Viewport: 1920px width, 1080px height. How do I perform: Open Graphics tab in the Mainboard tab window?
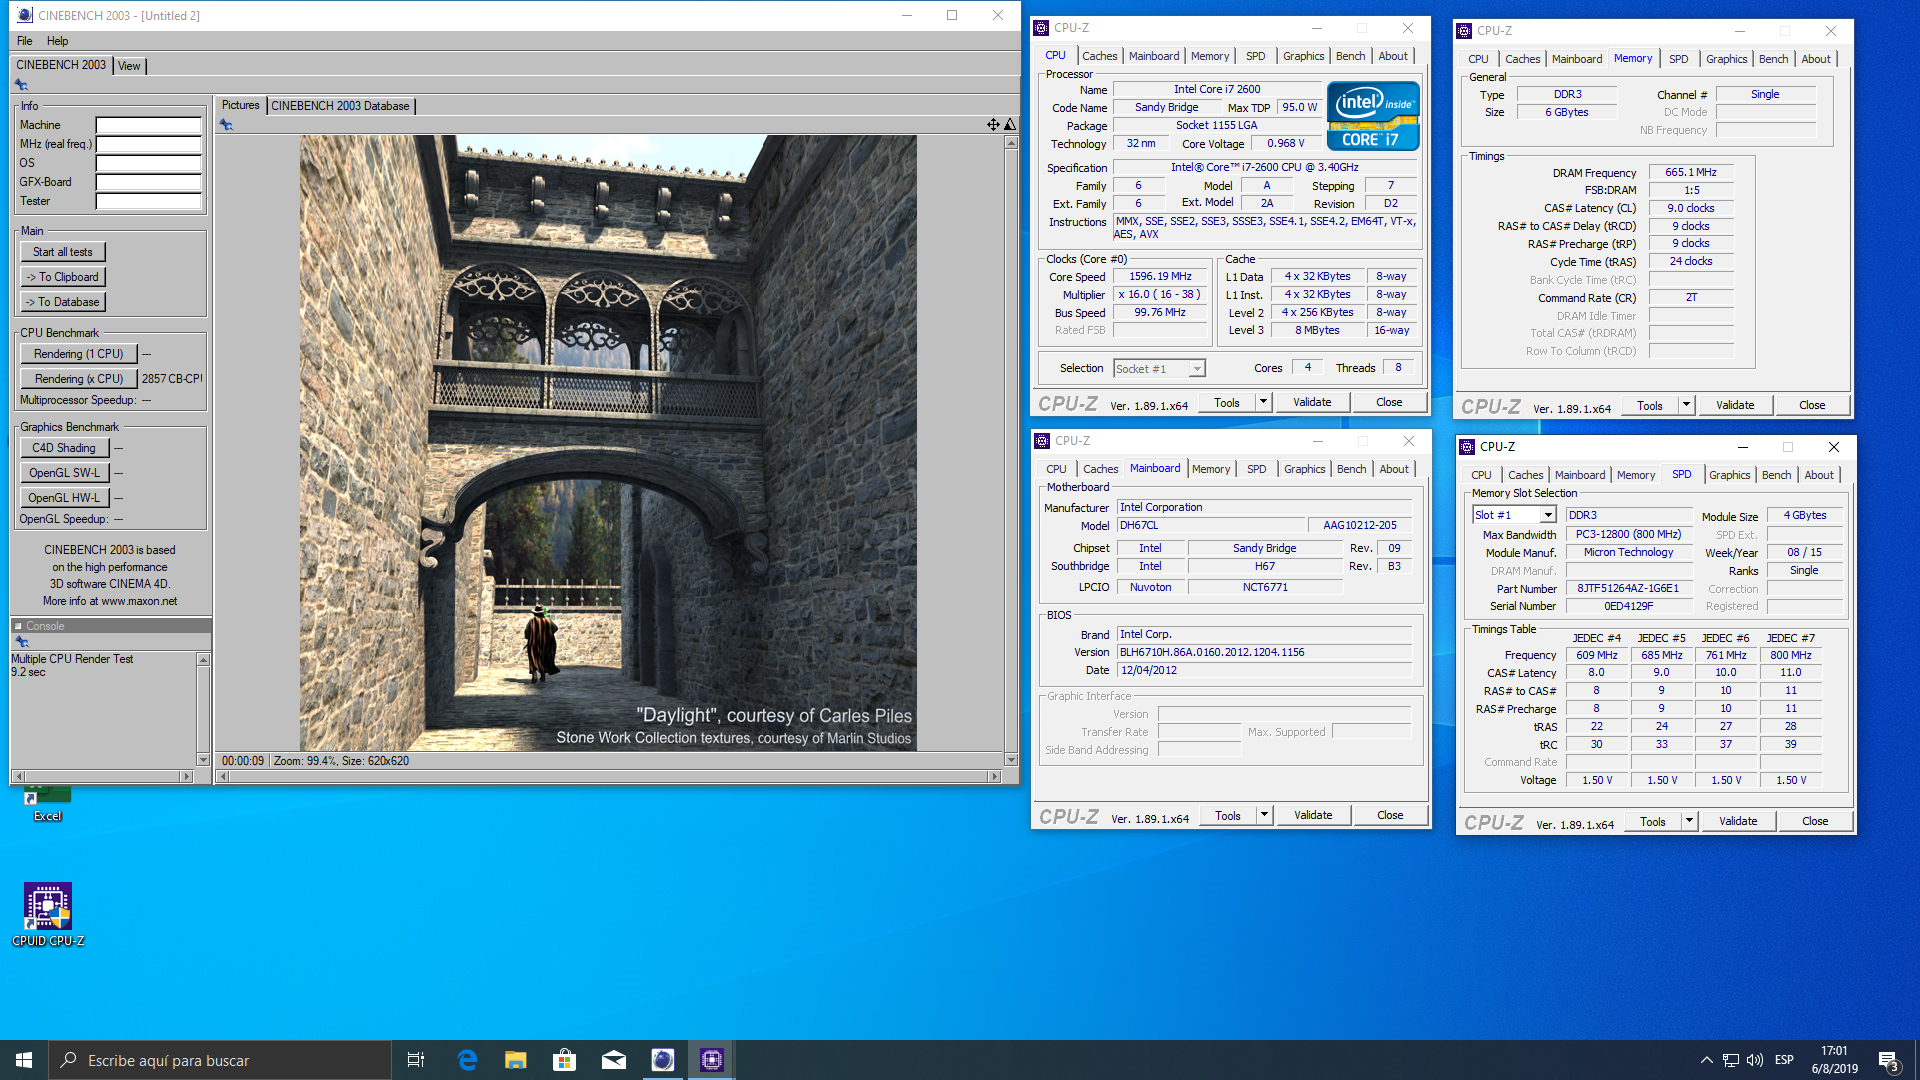[1304, 469]
